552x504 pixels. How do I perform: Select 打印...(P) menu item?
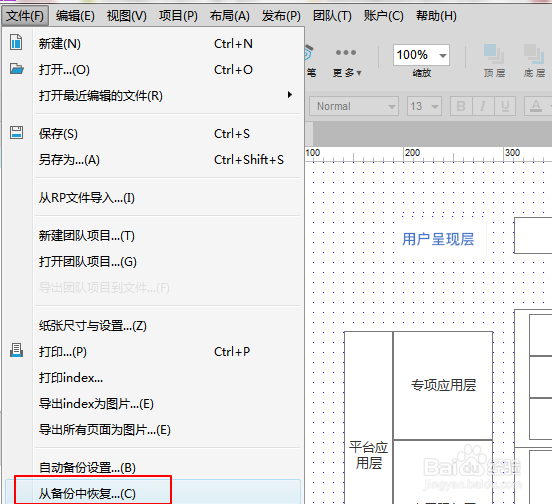pyautogui.click(x=153, y=352)
